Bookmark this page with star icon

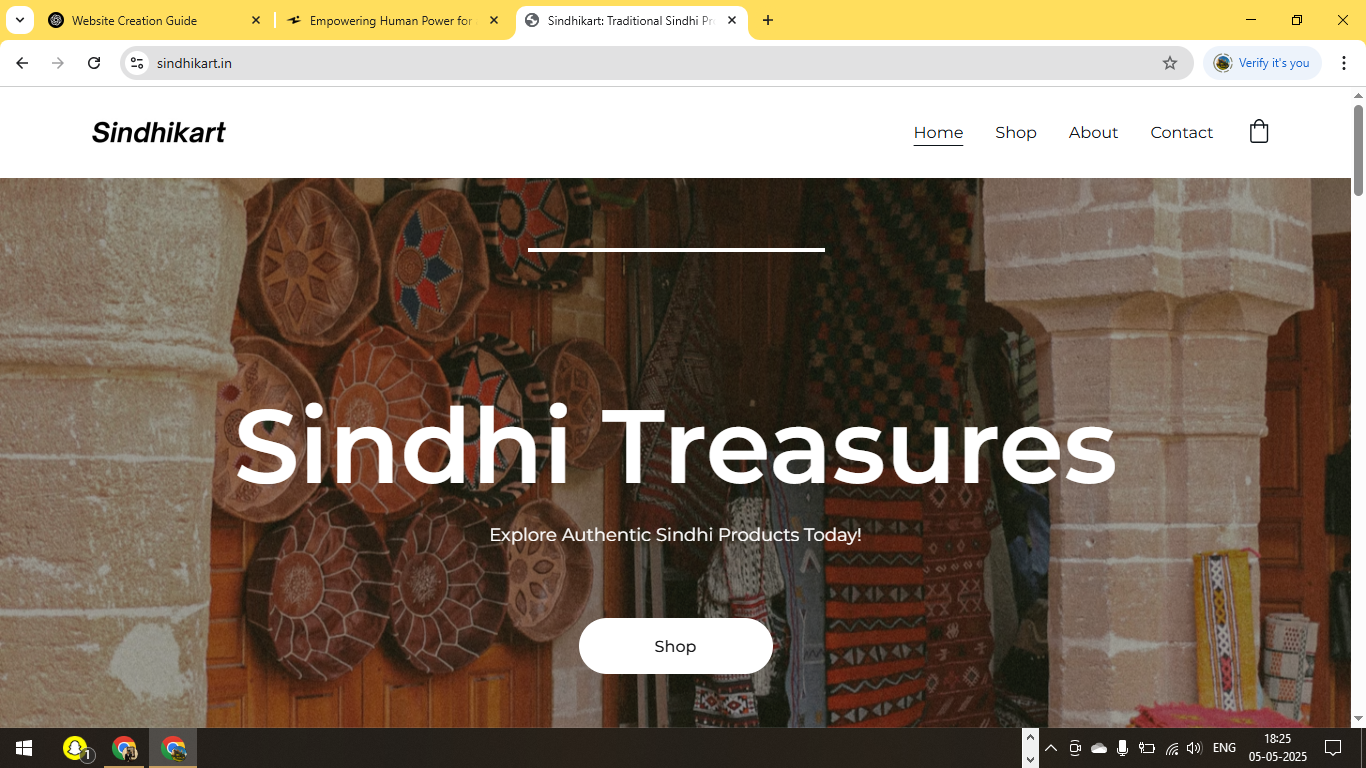click(1170, 63)
